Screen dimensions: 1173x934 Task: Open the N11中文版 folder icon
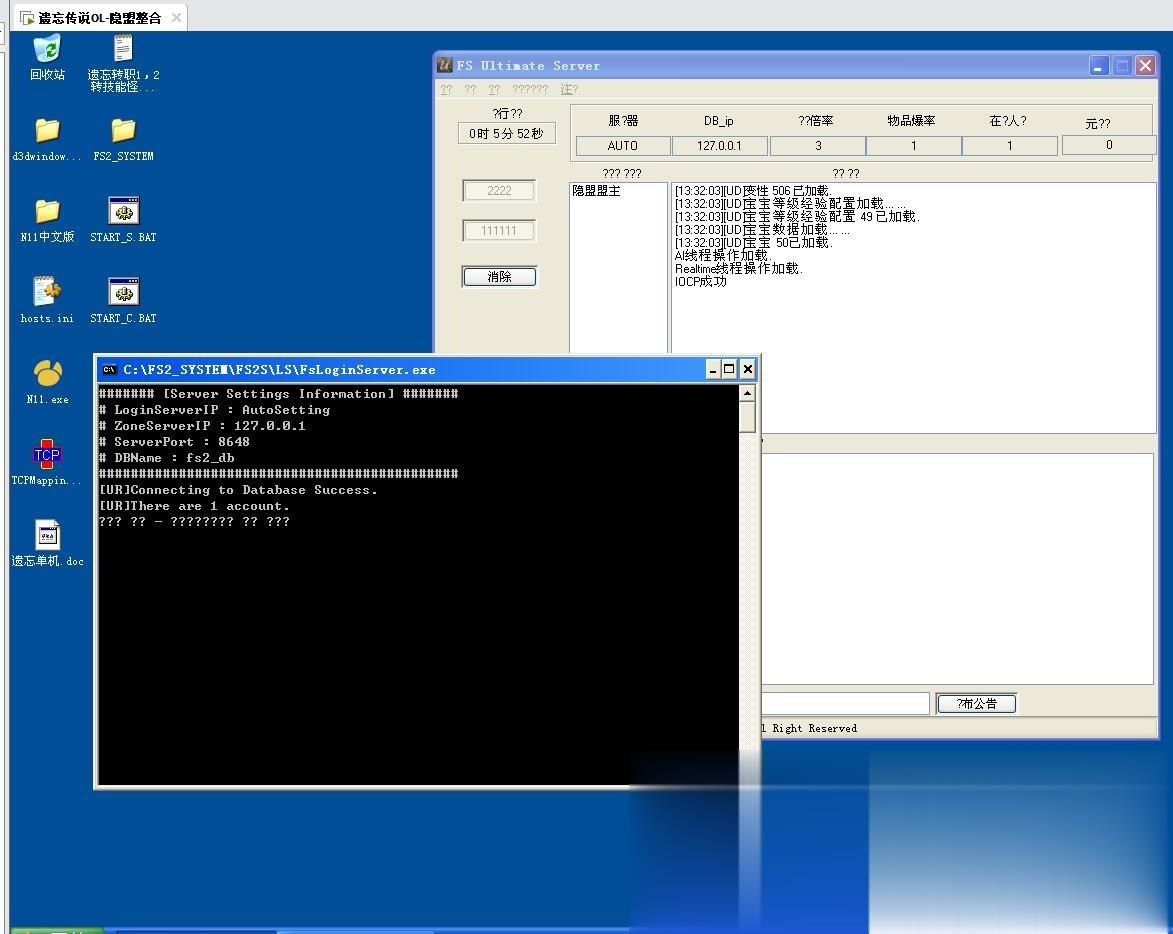click(47, 220)
